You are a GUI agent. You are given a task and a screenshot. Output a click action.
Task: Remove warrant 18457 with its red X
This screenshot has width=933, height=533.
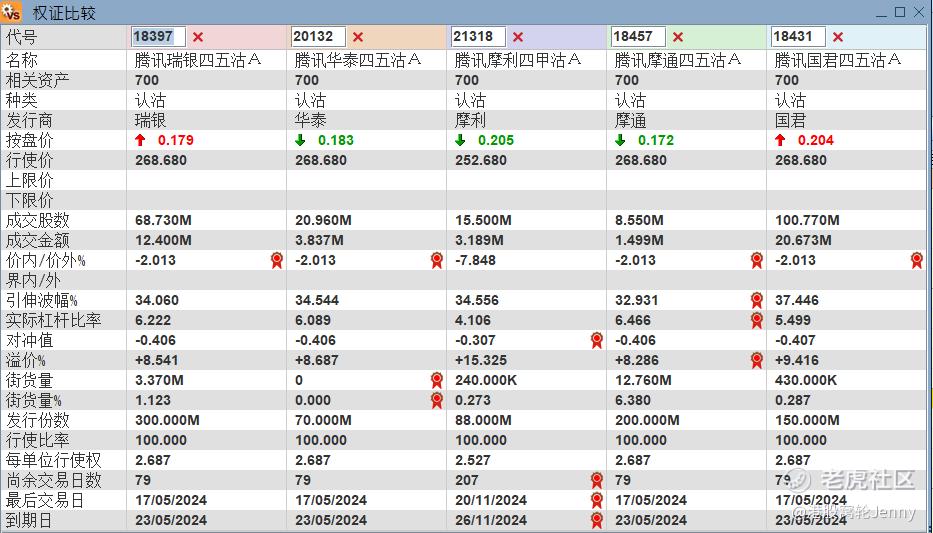tap(678, 37)
